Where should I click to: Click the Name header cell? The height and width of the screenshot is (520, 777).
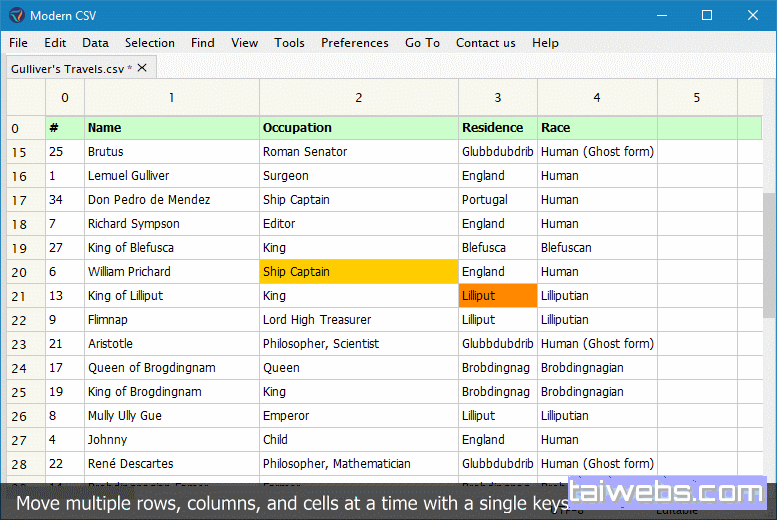[171, 128]
